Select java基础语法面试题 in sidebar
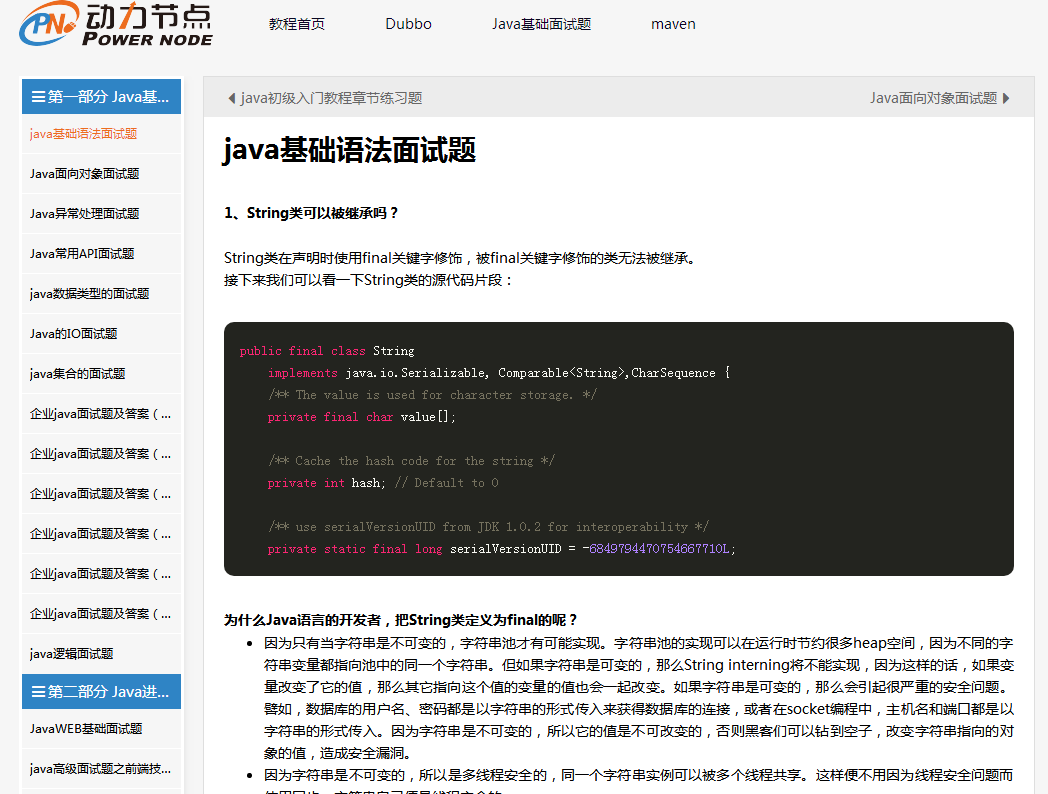This screenshot has height=794, width=1048. pyautogui.click(x=102, y=134)
